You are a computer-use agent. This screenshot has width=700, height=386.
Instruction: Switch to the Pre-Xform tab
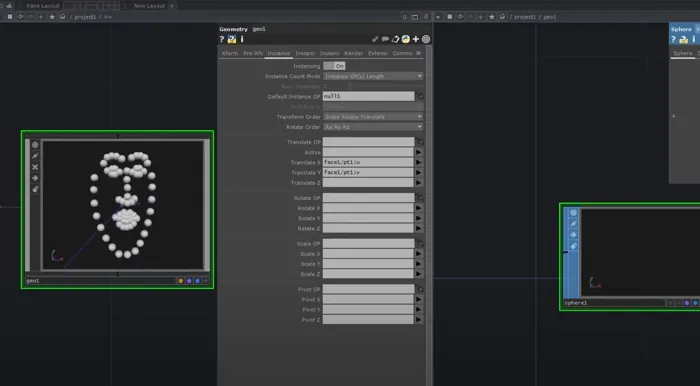pyautogui.click(x=253, y=53)
